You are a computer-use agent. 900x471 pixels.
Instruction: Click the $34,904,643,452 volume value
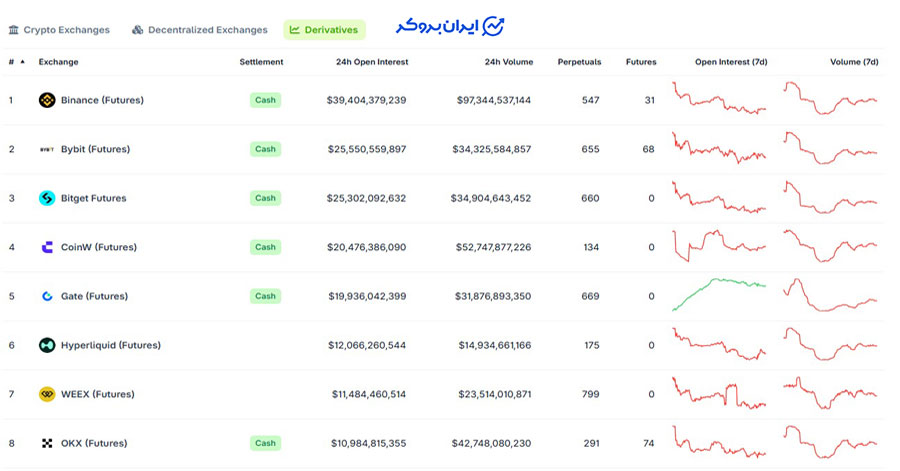[491, 198]
